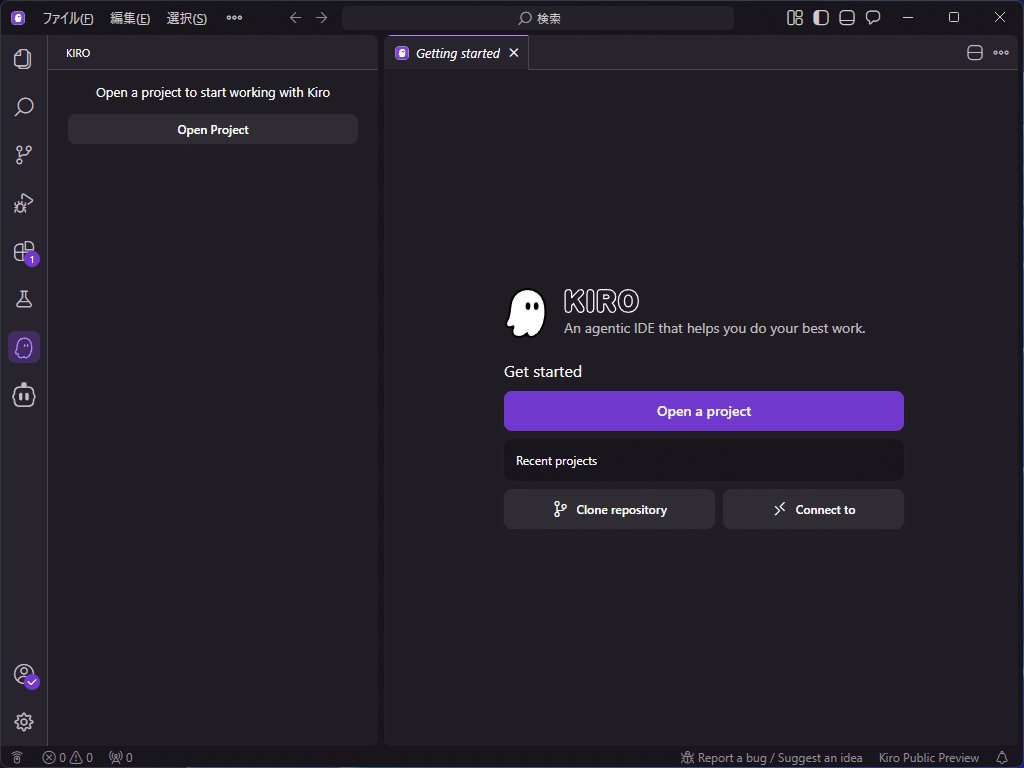Click the bug icon next to Report a bug

pyautogui.click(x=686, y=757)
